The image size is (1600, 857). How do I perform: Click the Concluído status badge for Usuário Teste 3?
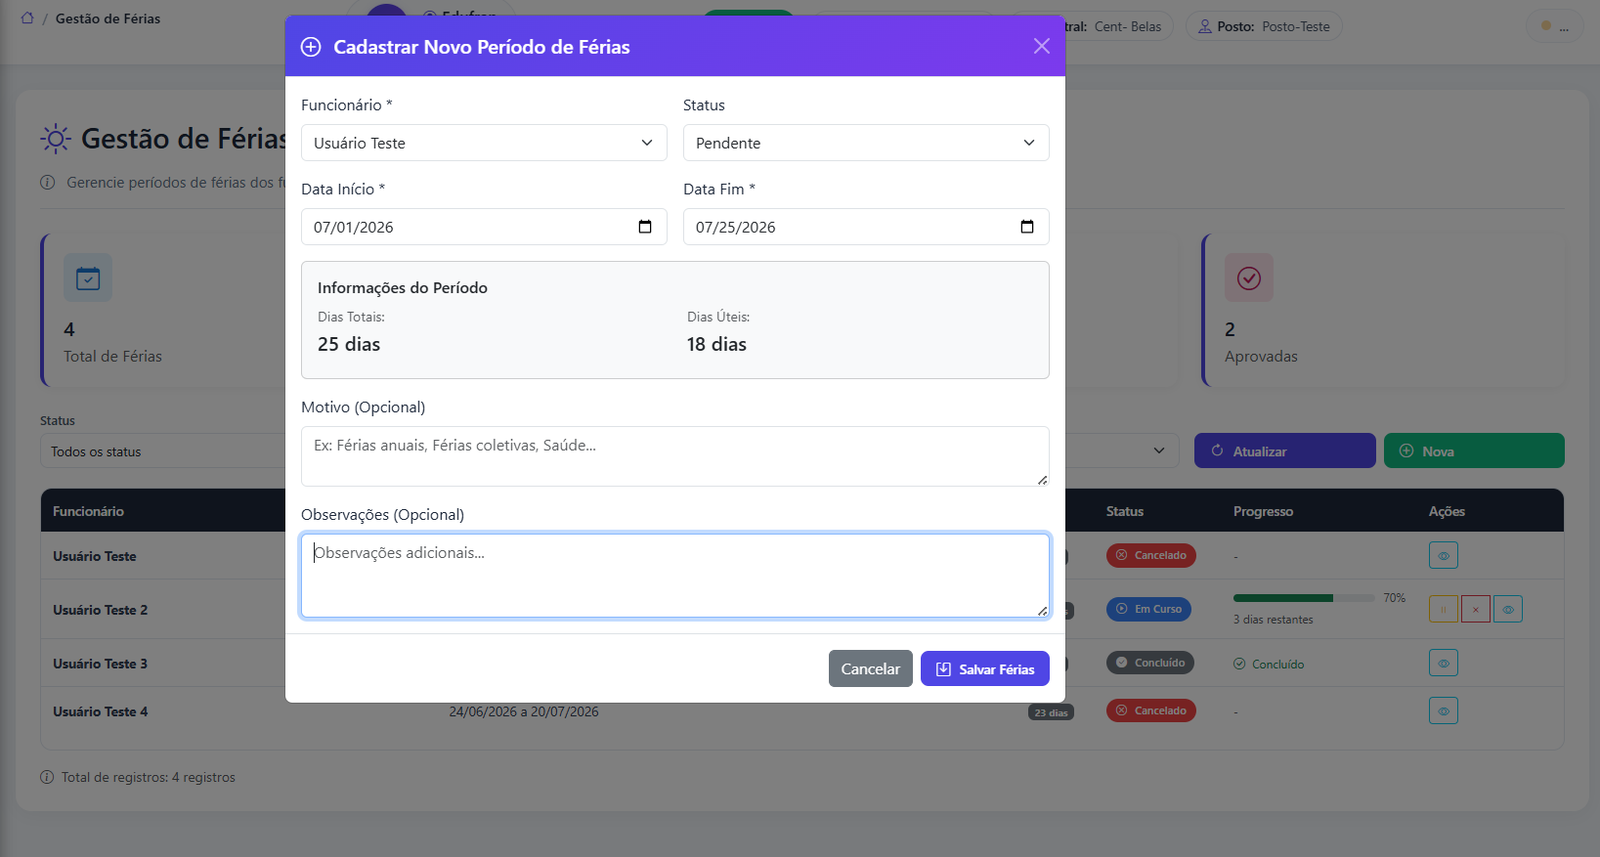[1150, 662]
